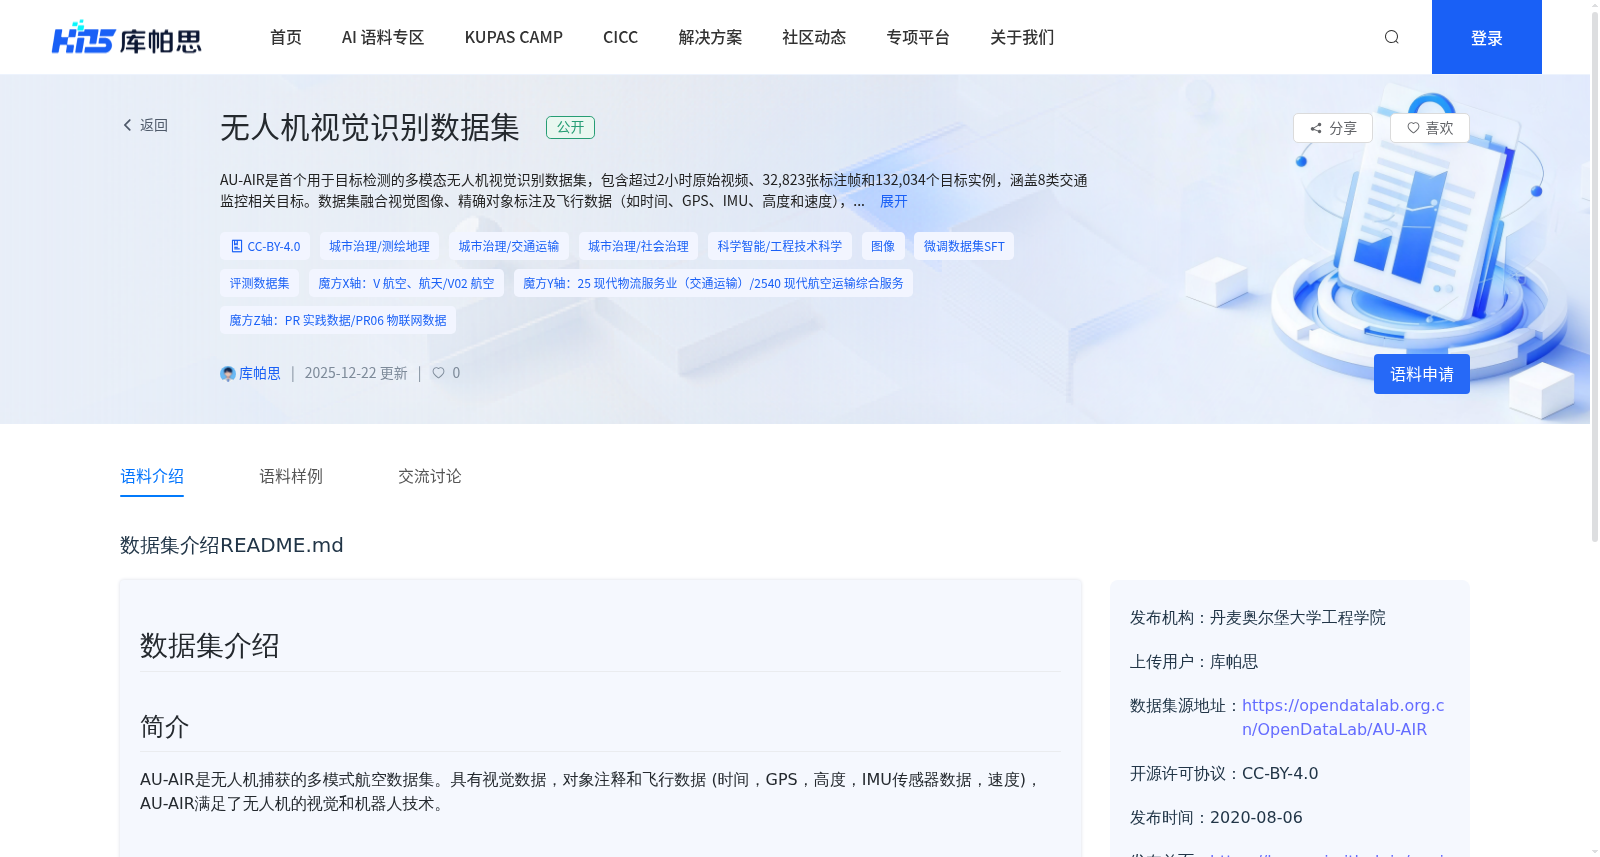Image resolution: width=1600 pixels, height=857 pixels.
Task: Open 关于我们 navigation item
Action: point(1022,37)
